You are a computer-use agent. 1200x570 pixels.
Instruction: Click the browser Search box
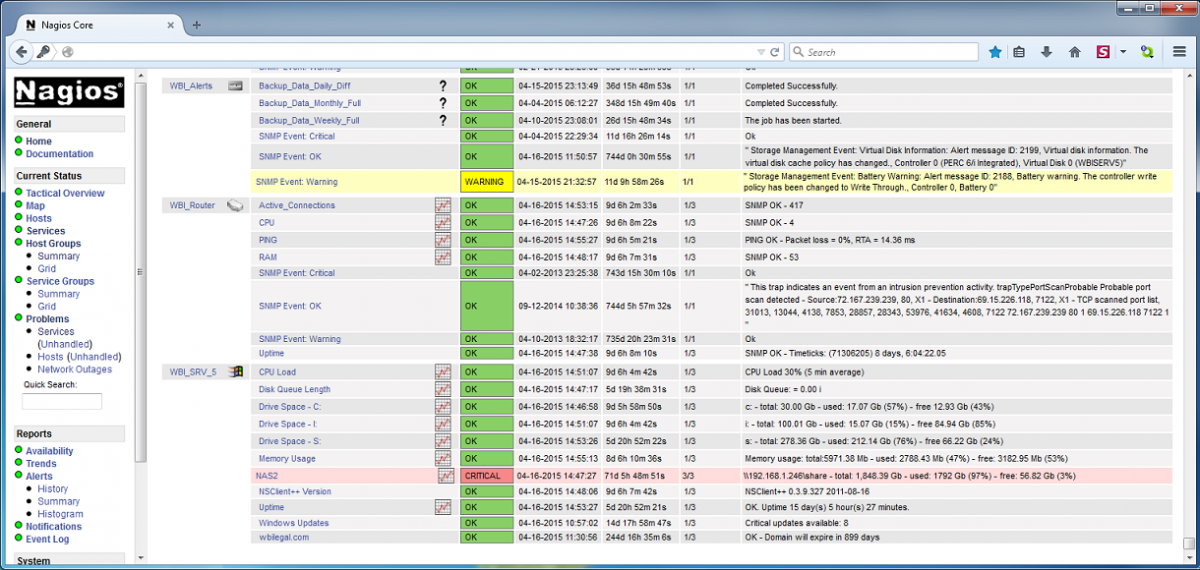pyautogui.click(x=884, y=52)
